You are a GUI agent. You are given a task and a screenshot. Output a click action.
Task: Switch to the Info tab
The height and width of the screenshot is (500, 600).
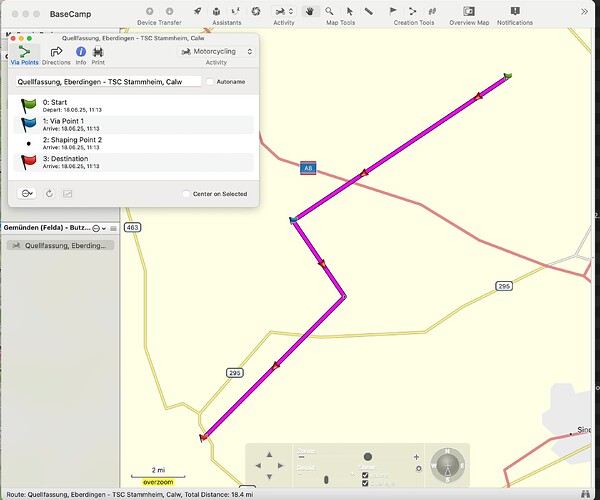(x=81, y=55)
